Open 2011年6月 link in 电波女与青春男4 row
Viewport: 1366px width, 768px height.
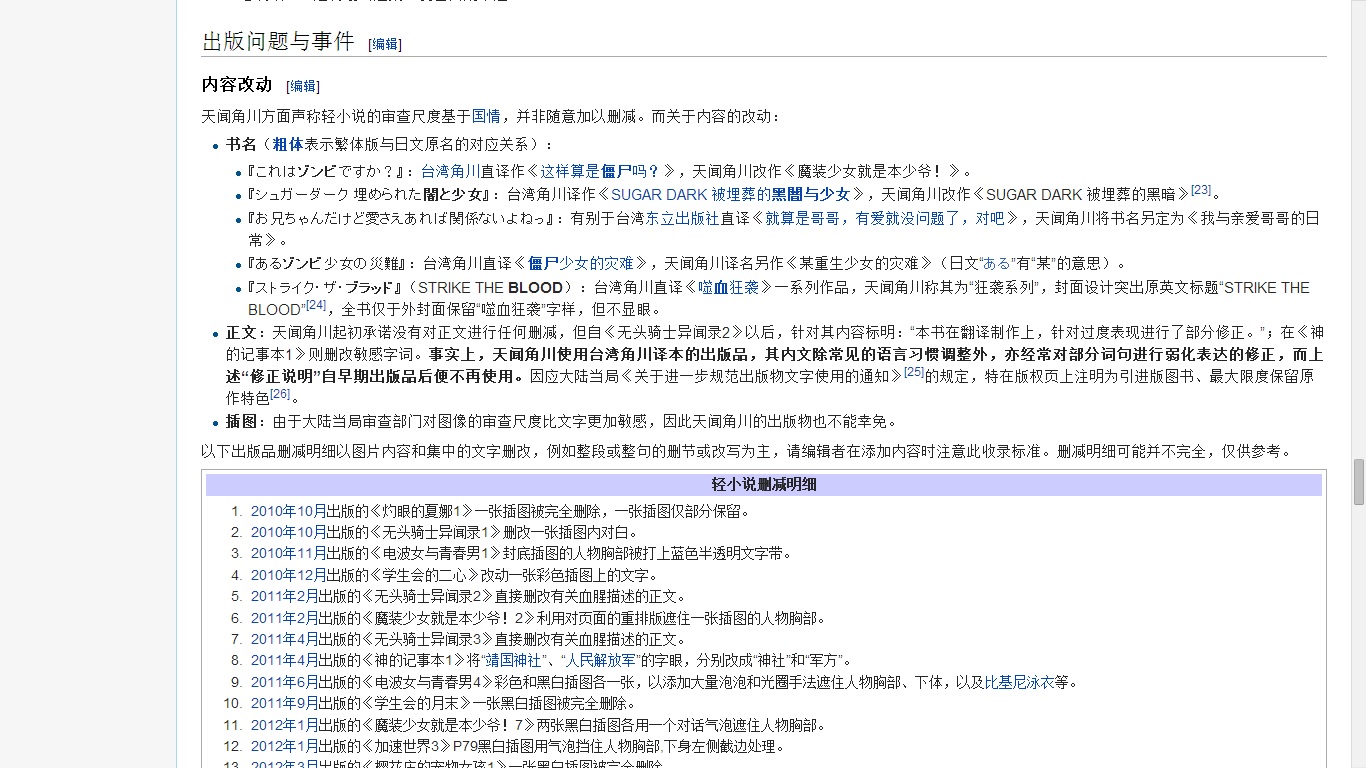285,683
